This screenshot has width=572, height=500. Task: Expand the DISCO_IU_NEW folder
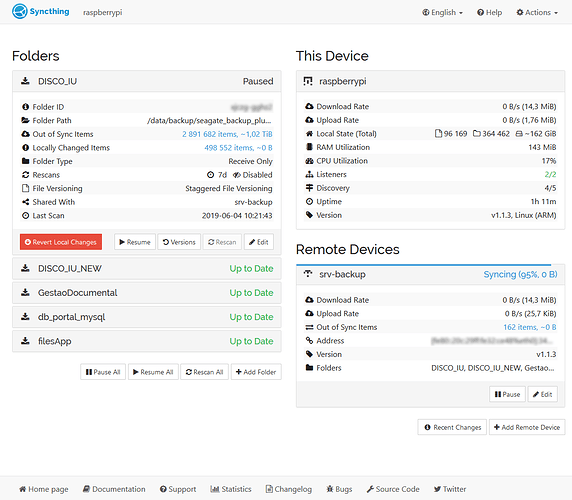click(x=147, y=268)
